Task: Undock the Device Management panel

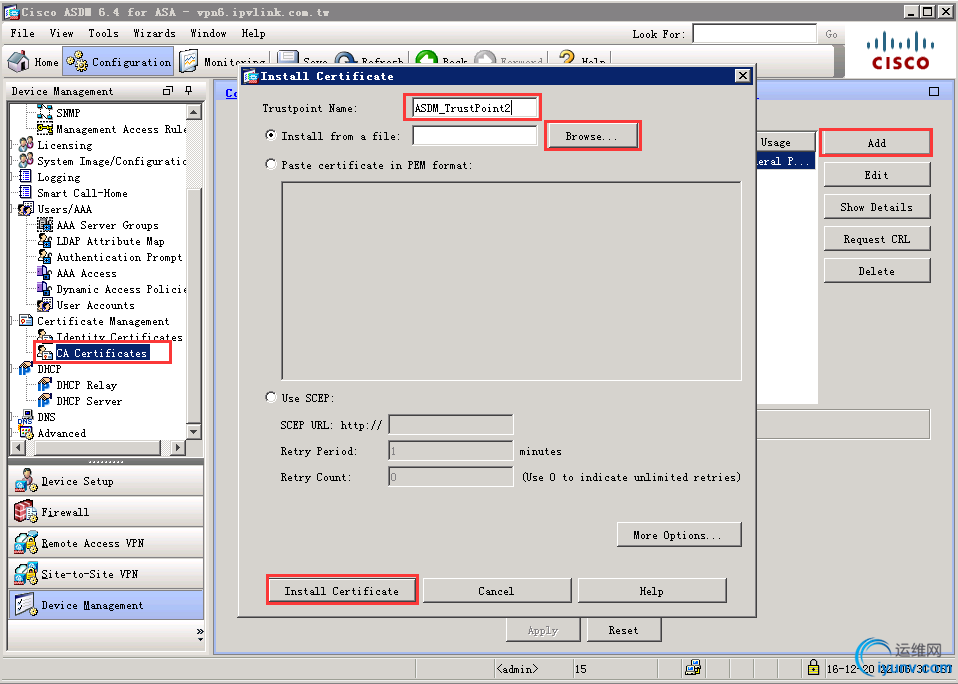Action: pyautogui.click(x=167, y=91)
